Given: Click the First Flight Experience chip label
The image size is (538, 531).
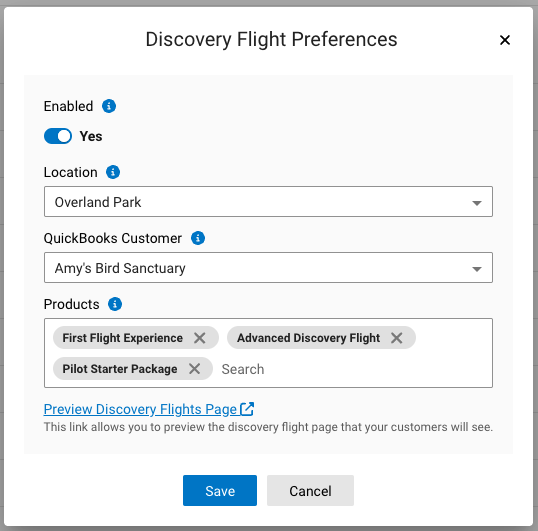Looking at the screenshot, I should 122,338.
